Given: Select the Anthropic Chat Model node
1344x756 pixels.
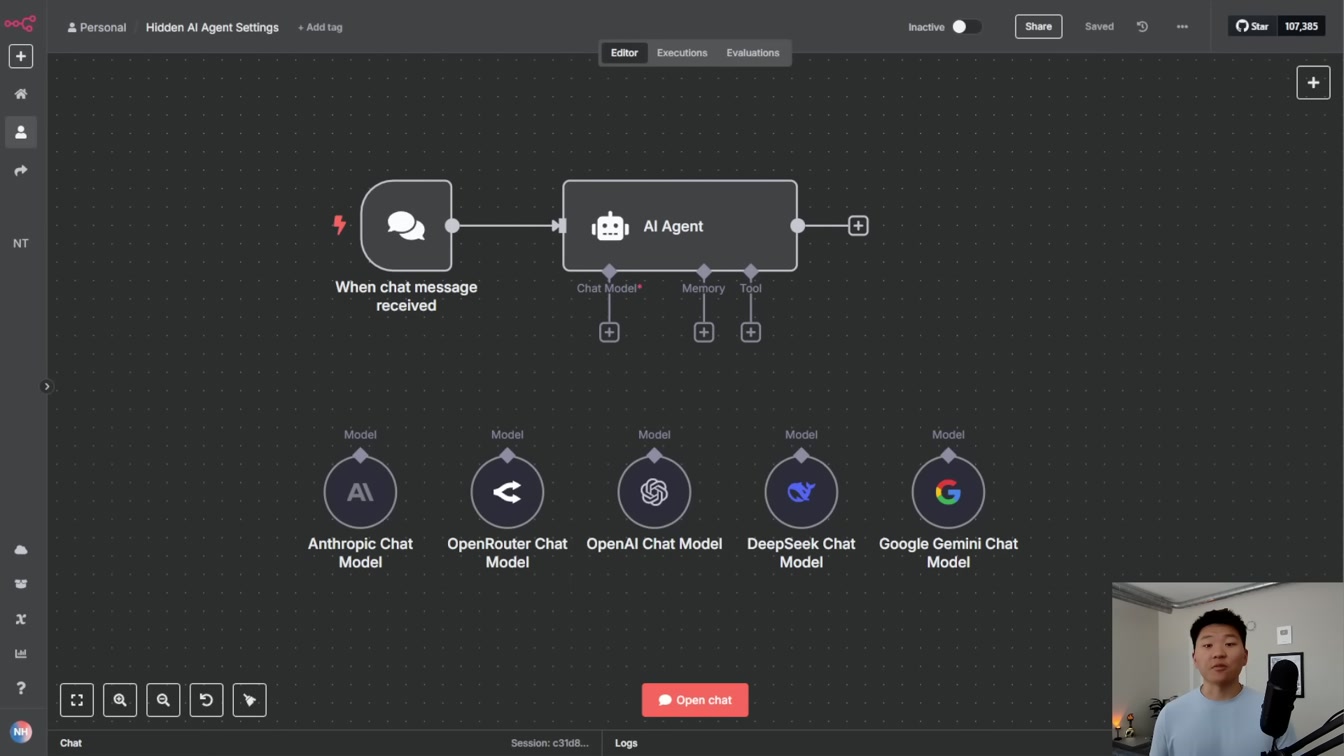Looking at the screenshot, I should pyautogui.click(x=360, y=492).
